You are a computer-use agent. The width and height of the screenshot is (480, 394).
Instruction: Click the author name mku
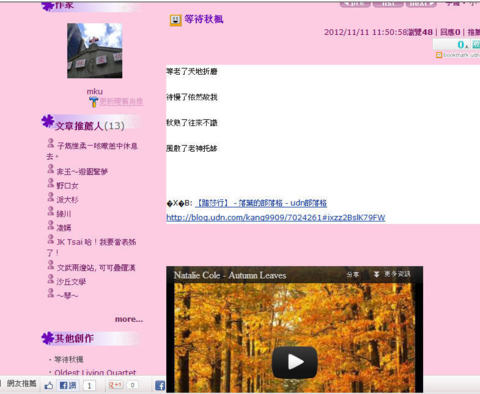pos(95,91)
